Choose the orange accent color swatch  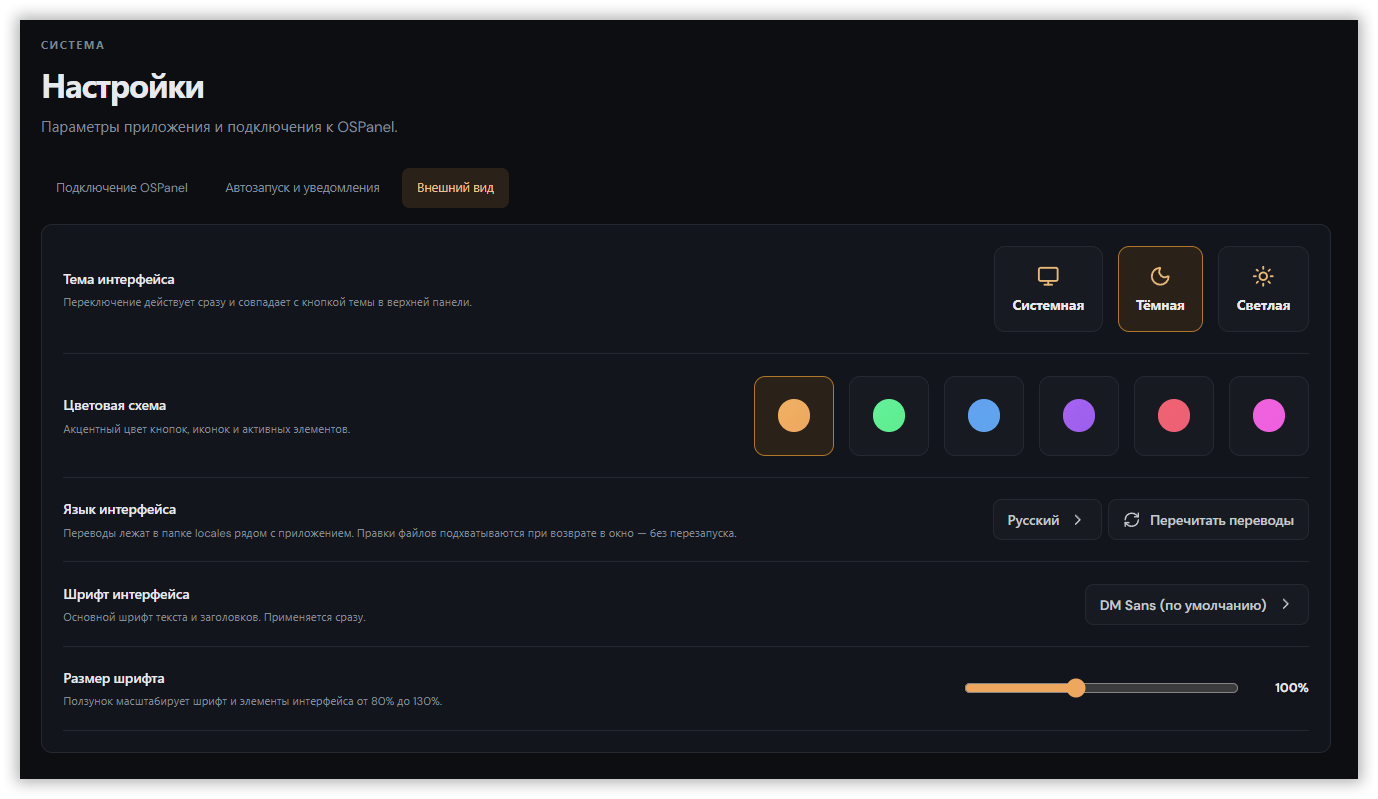(794, 416)
